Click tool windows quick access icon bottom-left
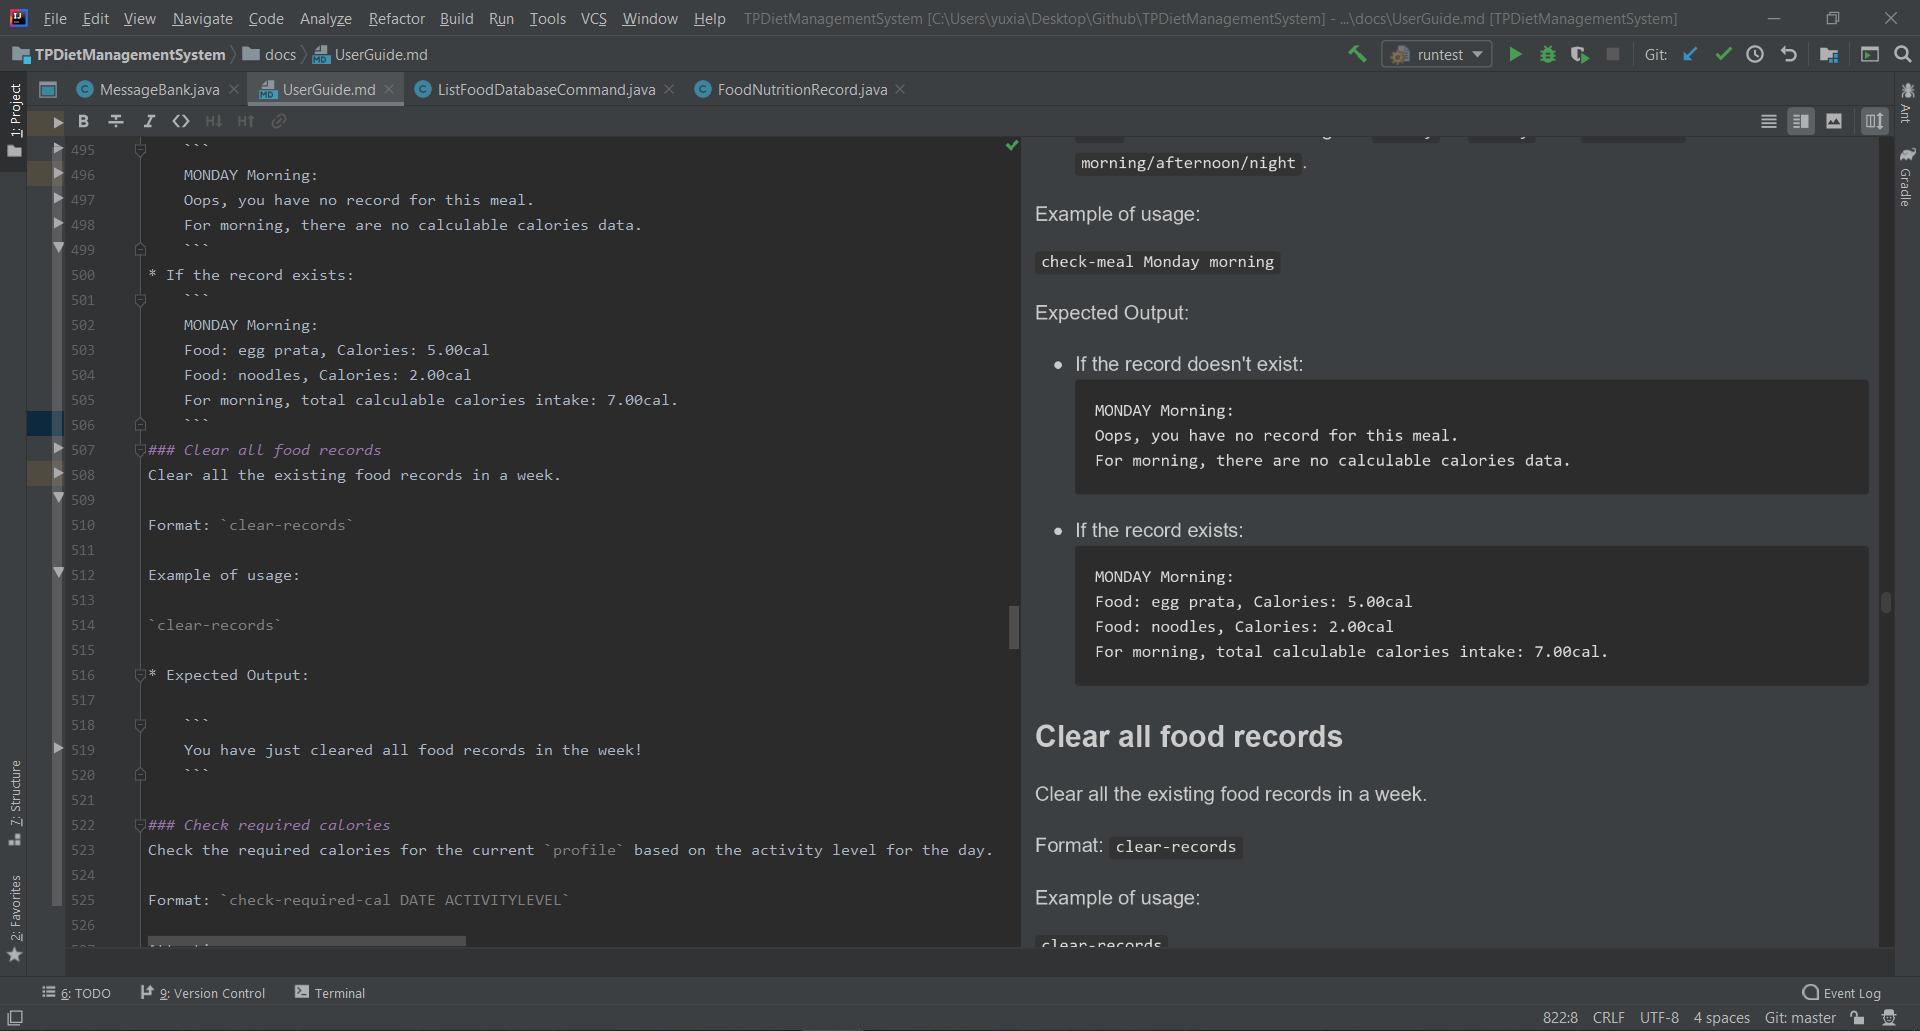Screen dimensions: 1920x1031 [x=15, y=1018]
